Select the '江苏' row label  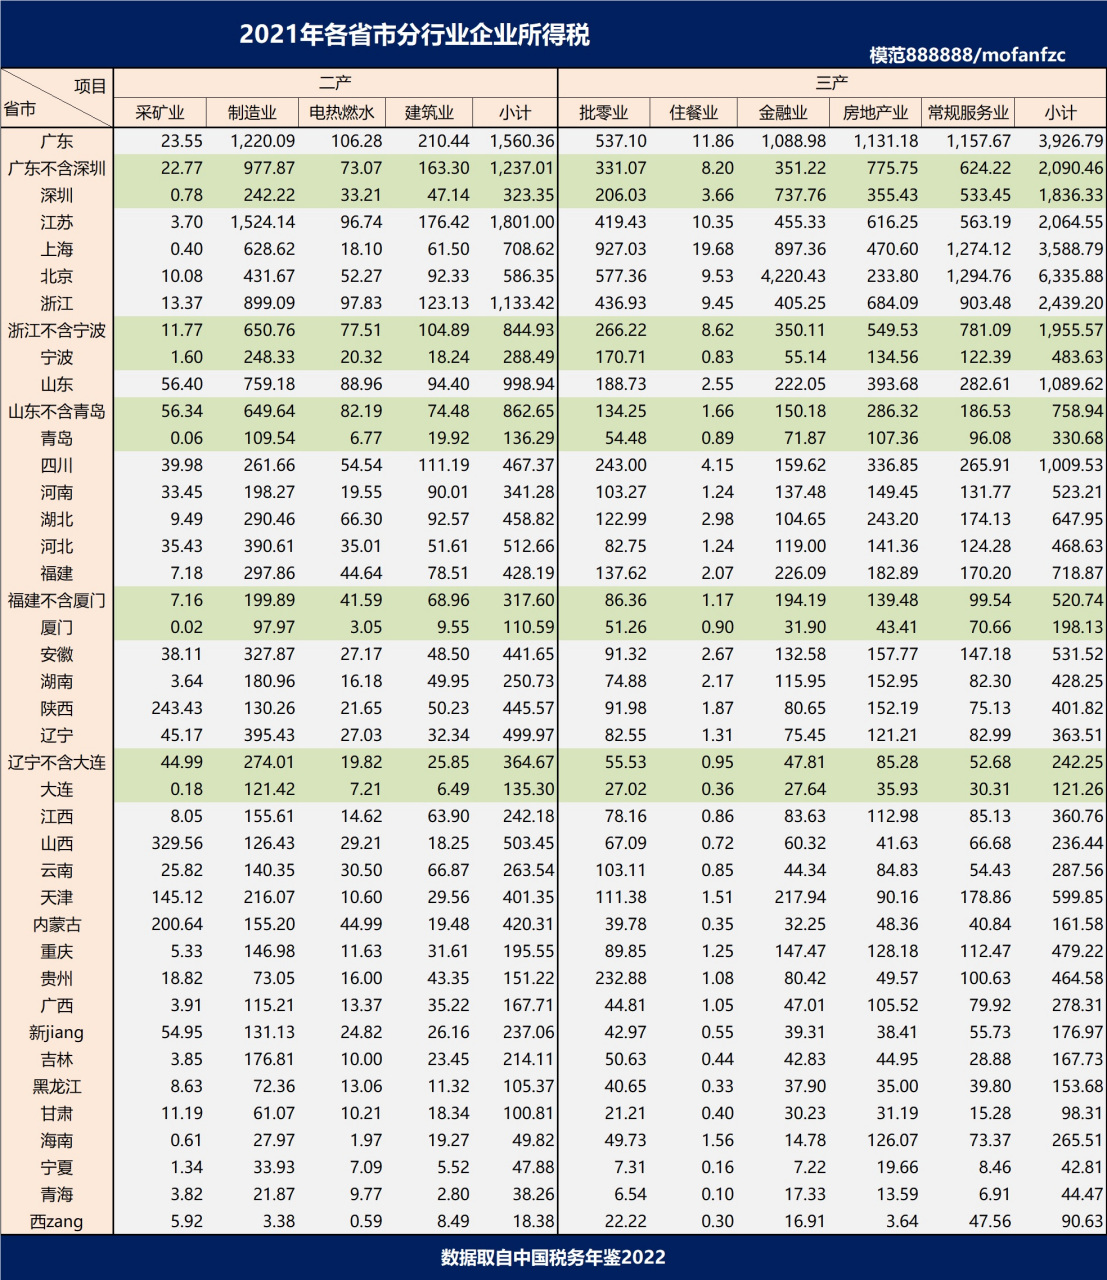(x=57, y=222)
